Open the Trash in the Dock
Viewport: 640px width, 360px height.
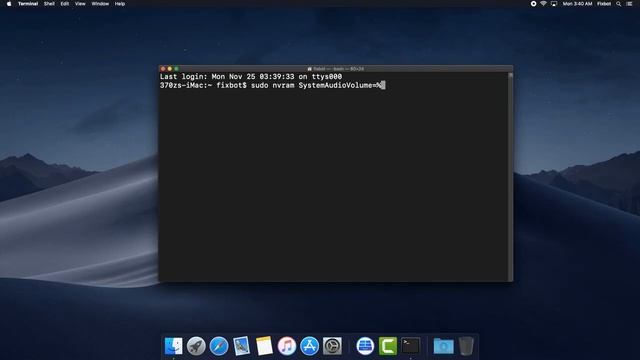click(x=466, y=346)
